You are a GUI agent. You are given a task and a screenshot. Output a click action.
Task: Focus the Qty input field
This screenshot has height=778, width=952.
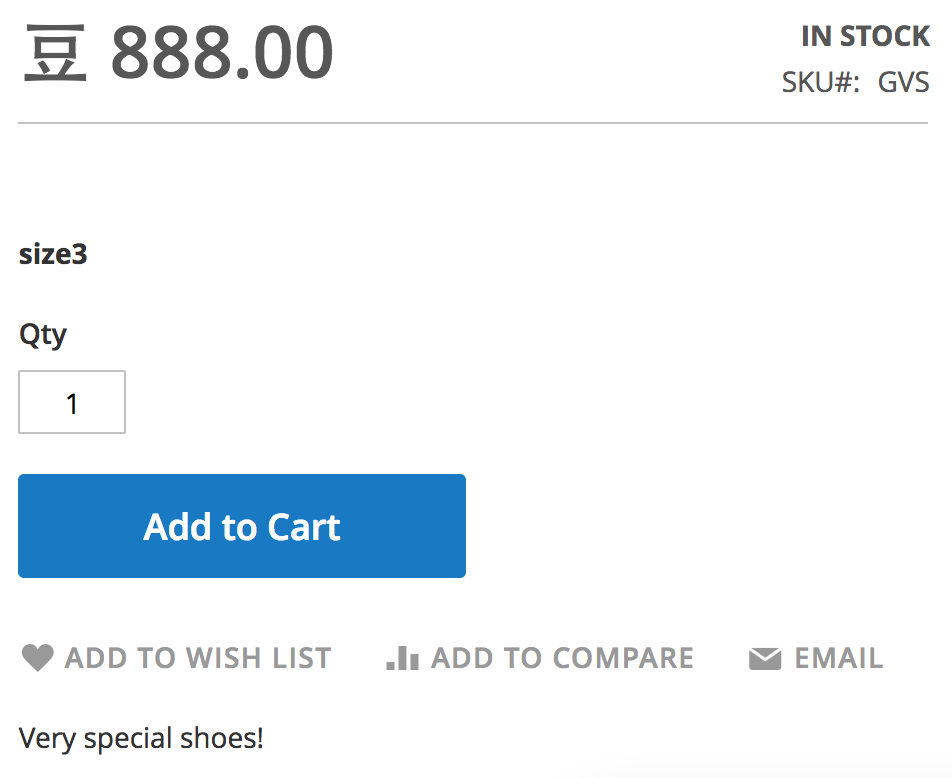click(72, 403)
